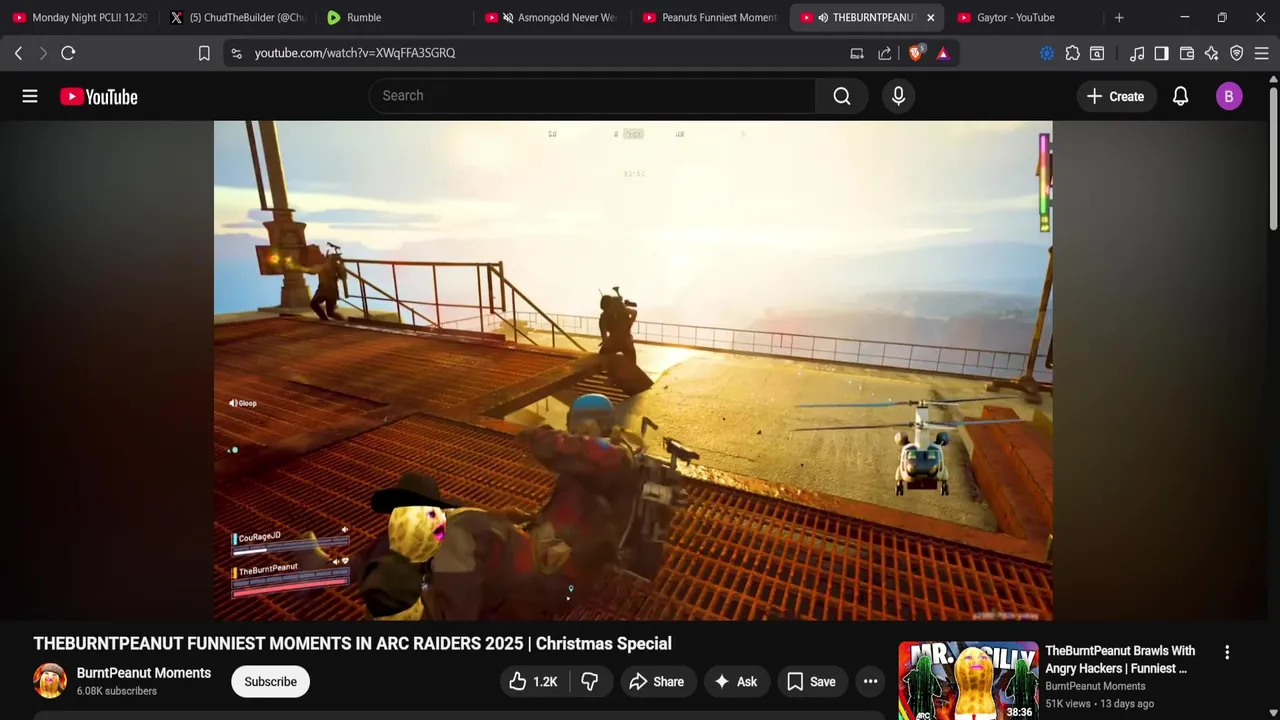Open the YouTube guide hamburger menu
Image resolution: width=1280 pixels, height=720 pixels.
[x=30, y=96]
